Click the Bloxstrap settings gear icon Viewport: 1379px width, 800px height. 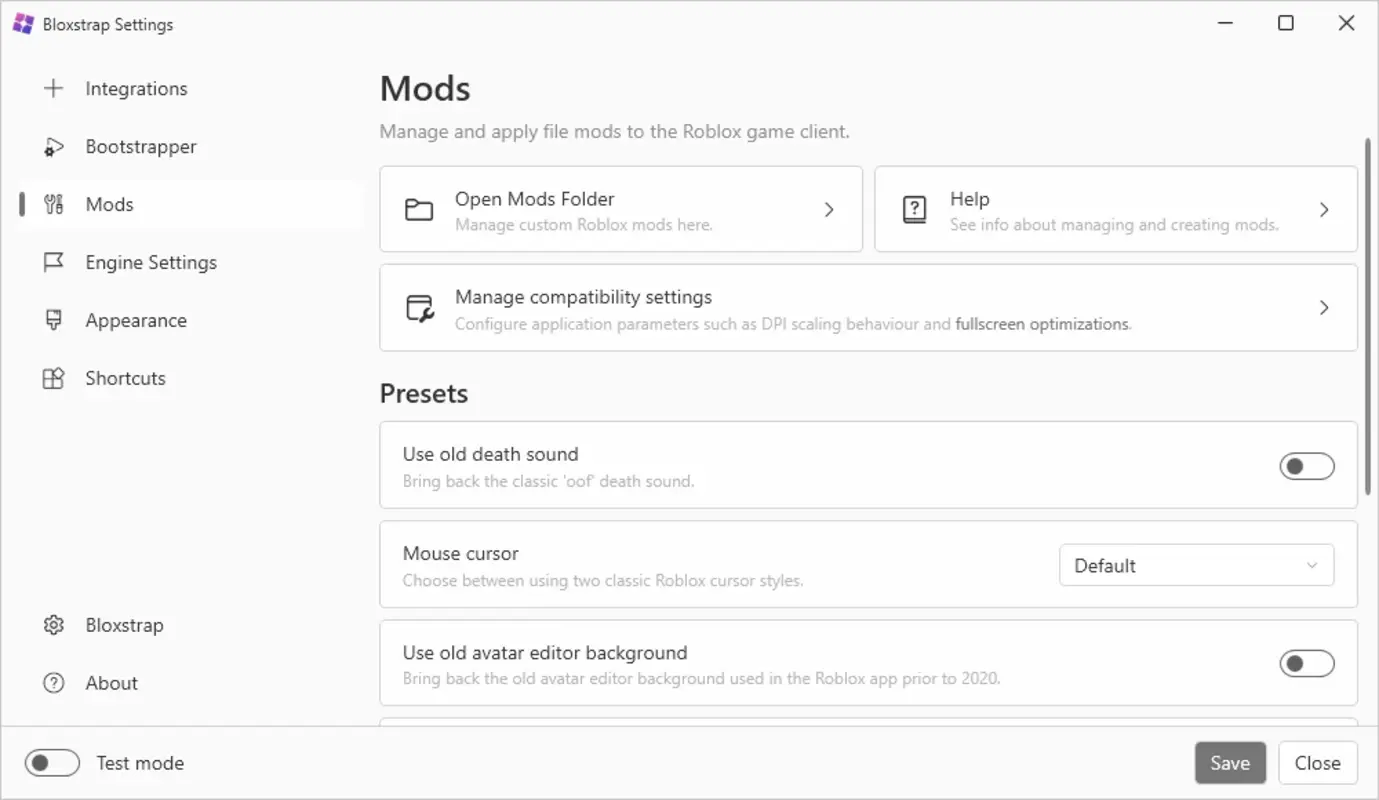[x=54, y=625]
